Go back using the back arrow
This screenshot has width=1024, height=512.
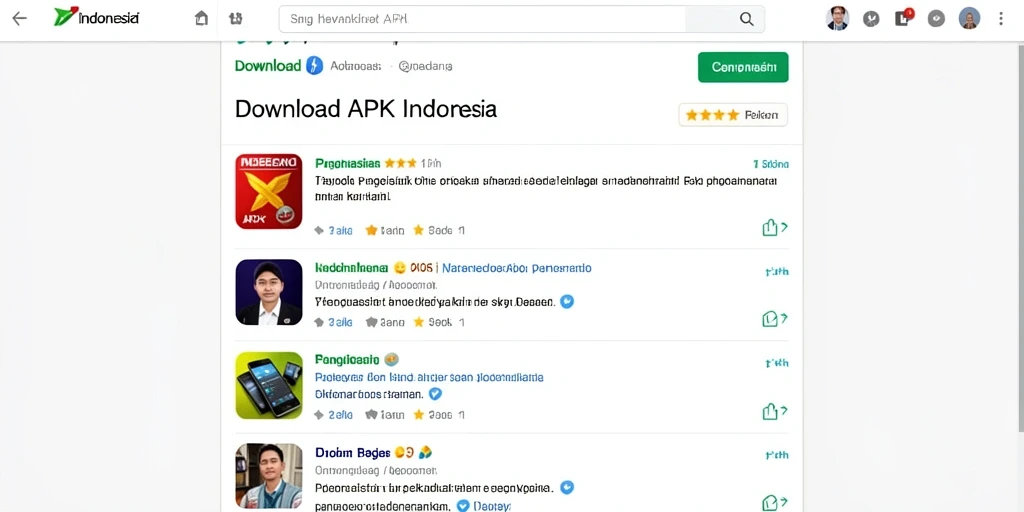click(20, 18)
